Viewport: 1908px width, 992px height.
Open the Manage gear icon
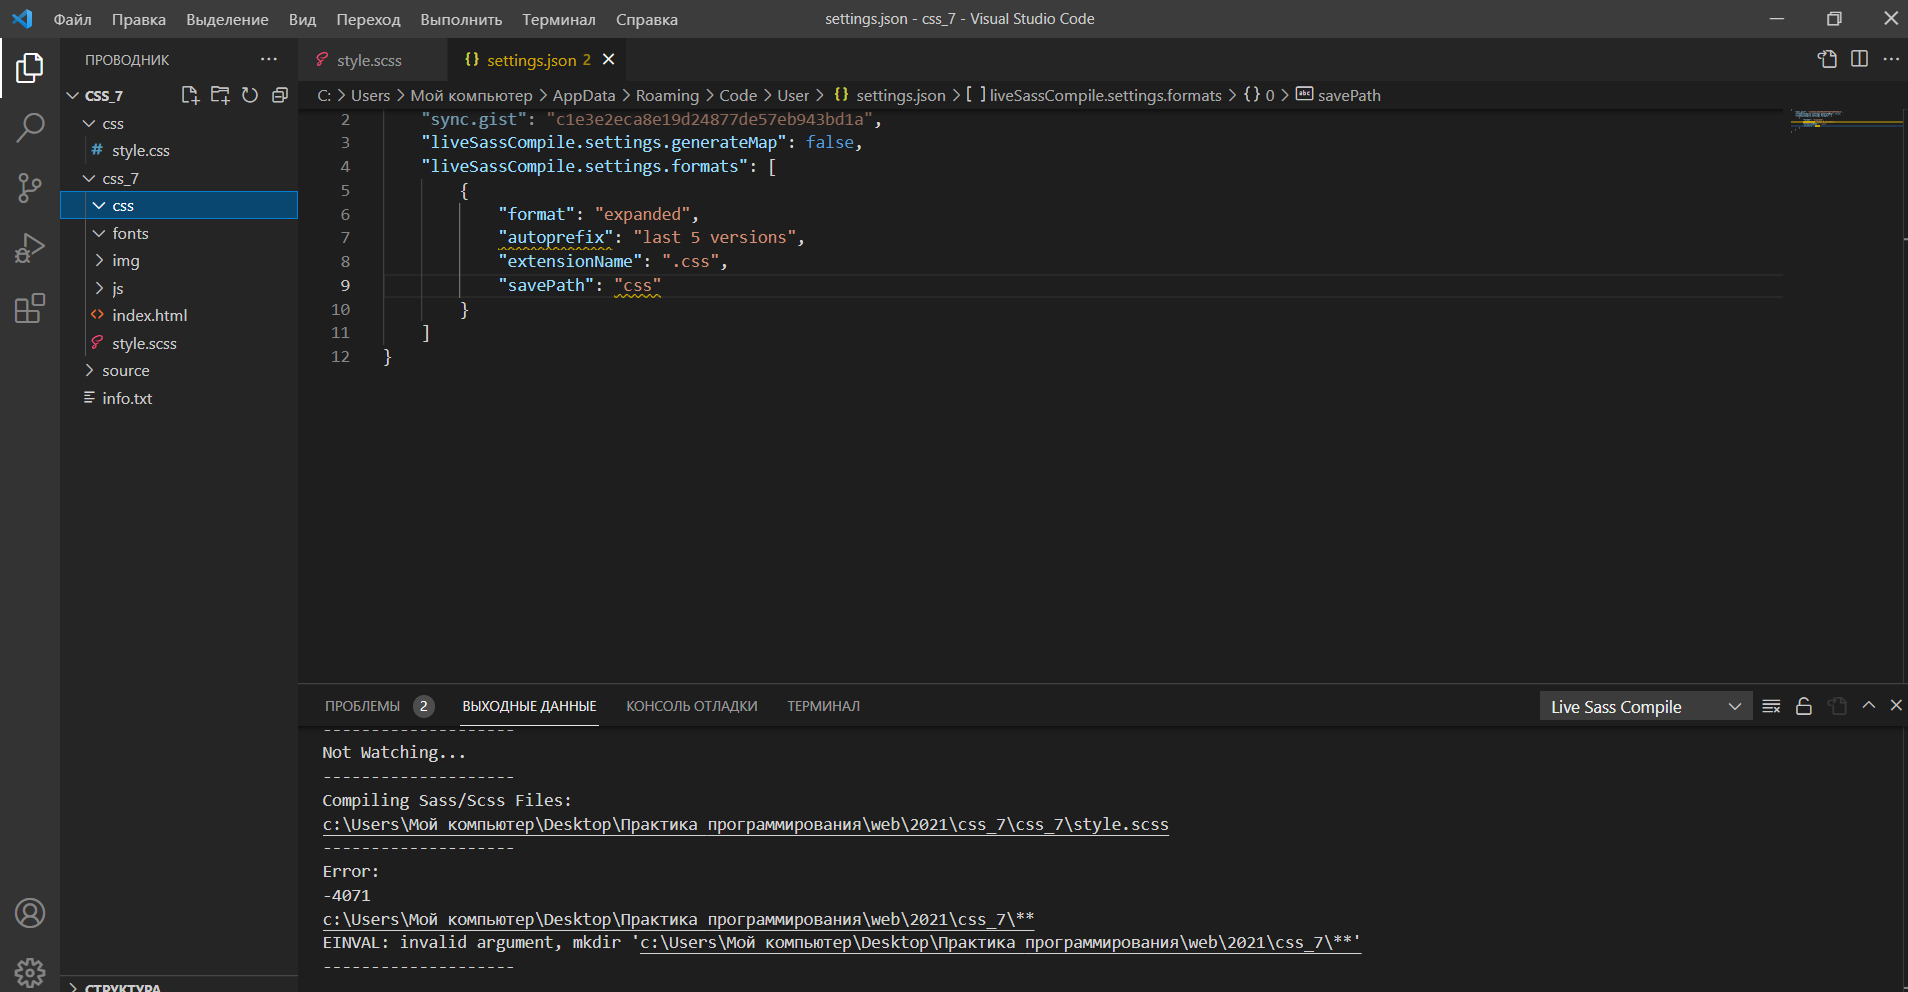coord(30,972)
